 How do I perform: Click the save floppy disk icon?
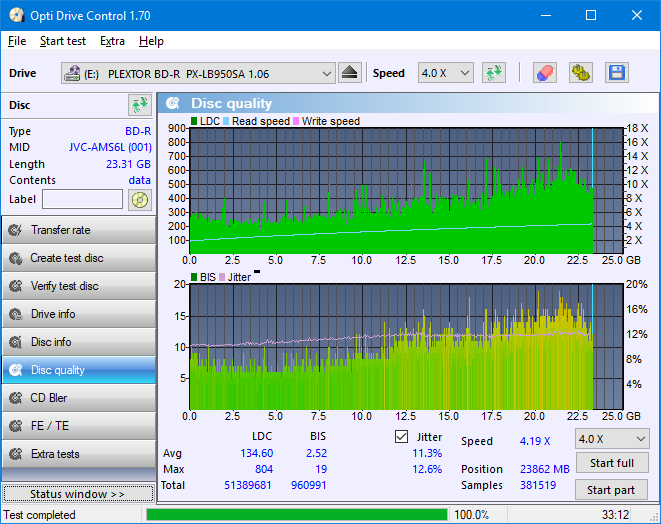click(616, 73)
